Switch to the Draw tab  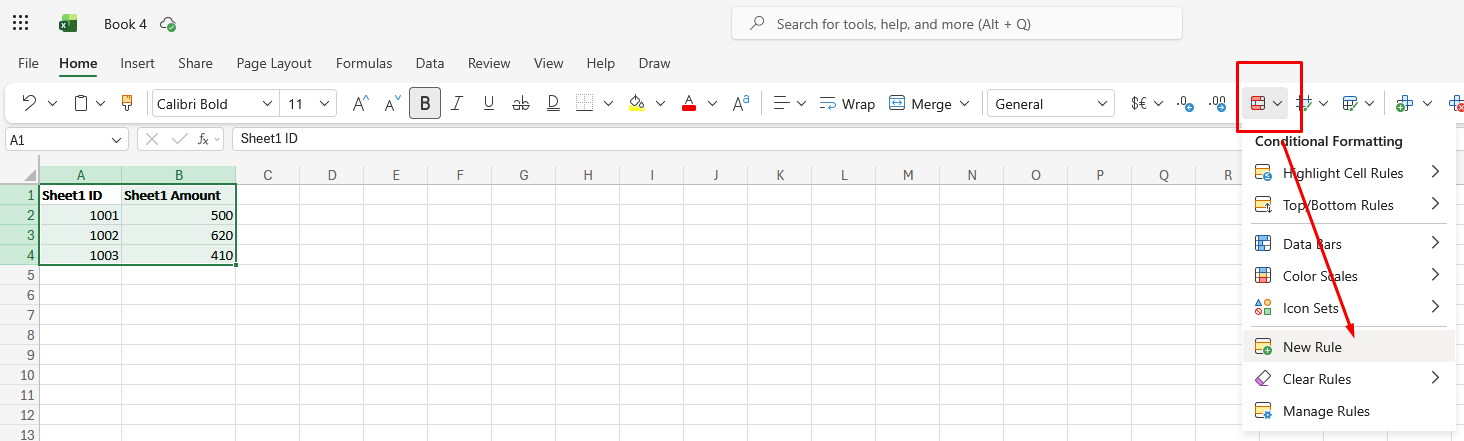point(654,63)
